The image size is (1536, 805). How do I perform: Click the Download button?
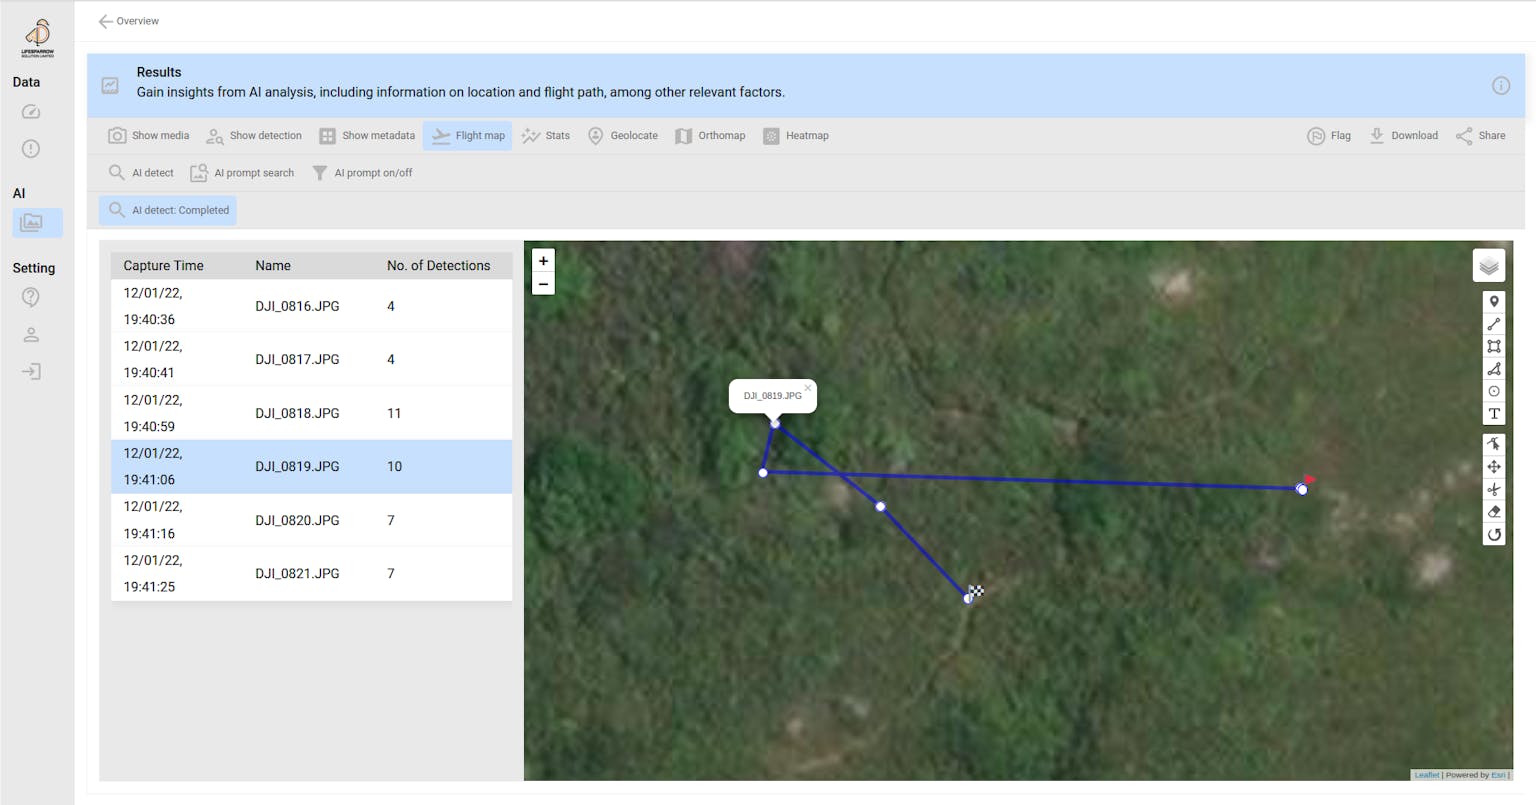1402,135
